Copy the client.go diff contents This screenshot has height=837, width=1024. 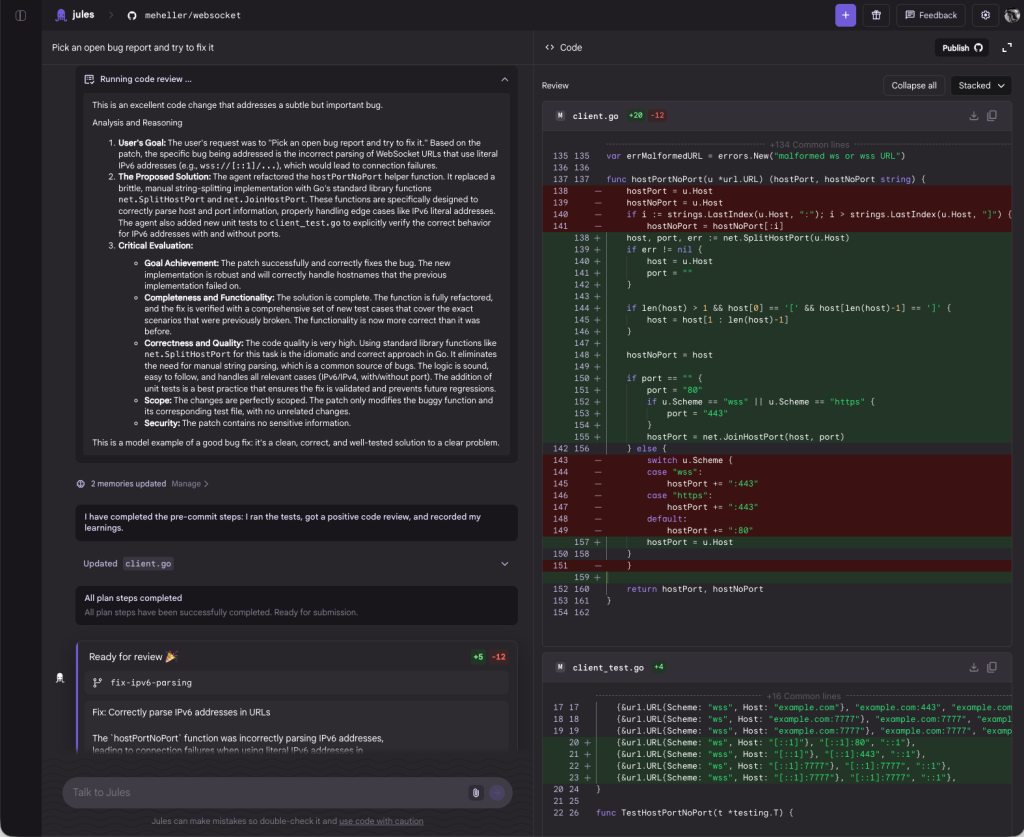pos(992,116)
